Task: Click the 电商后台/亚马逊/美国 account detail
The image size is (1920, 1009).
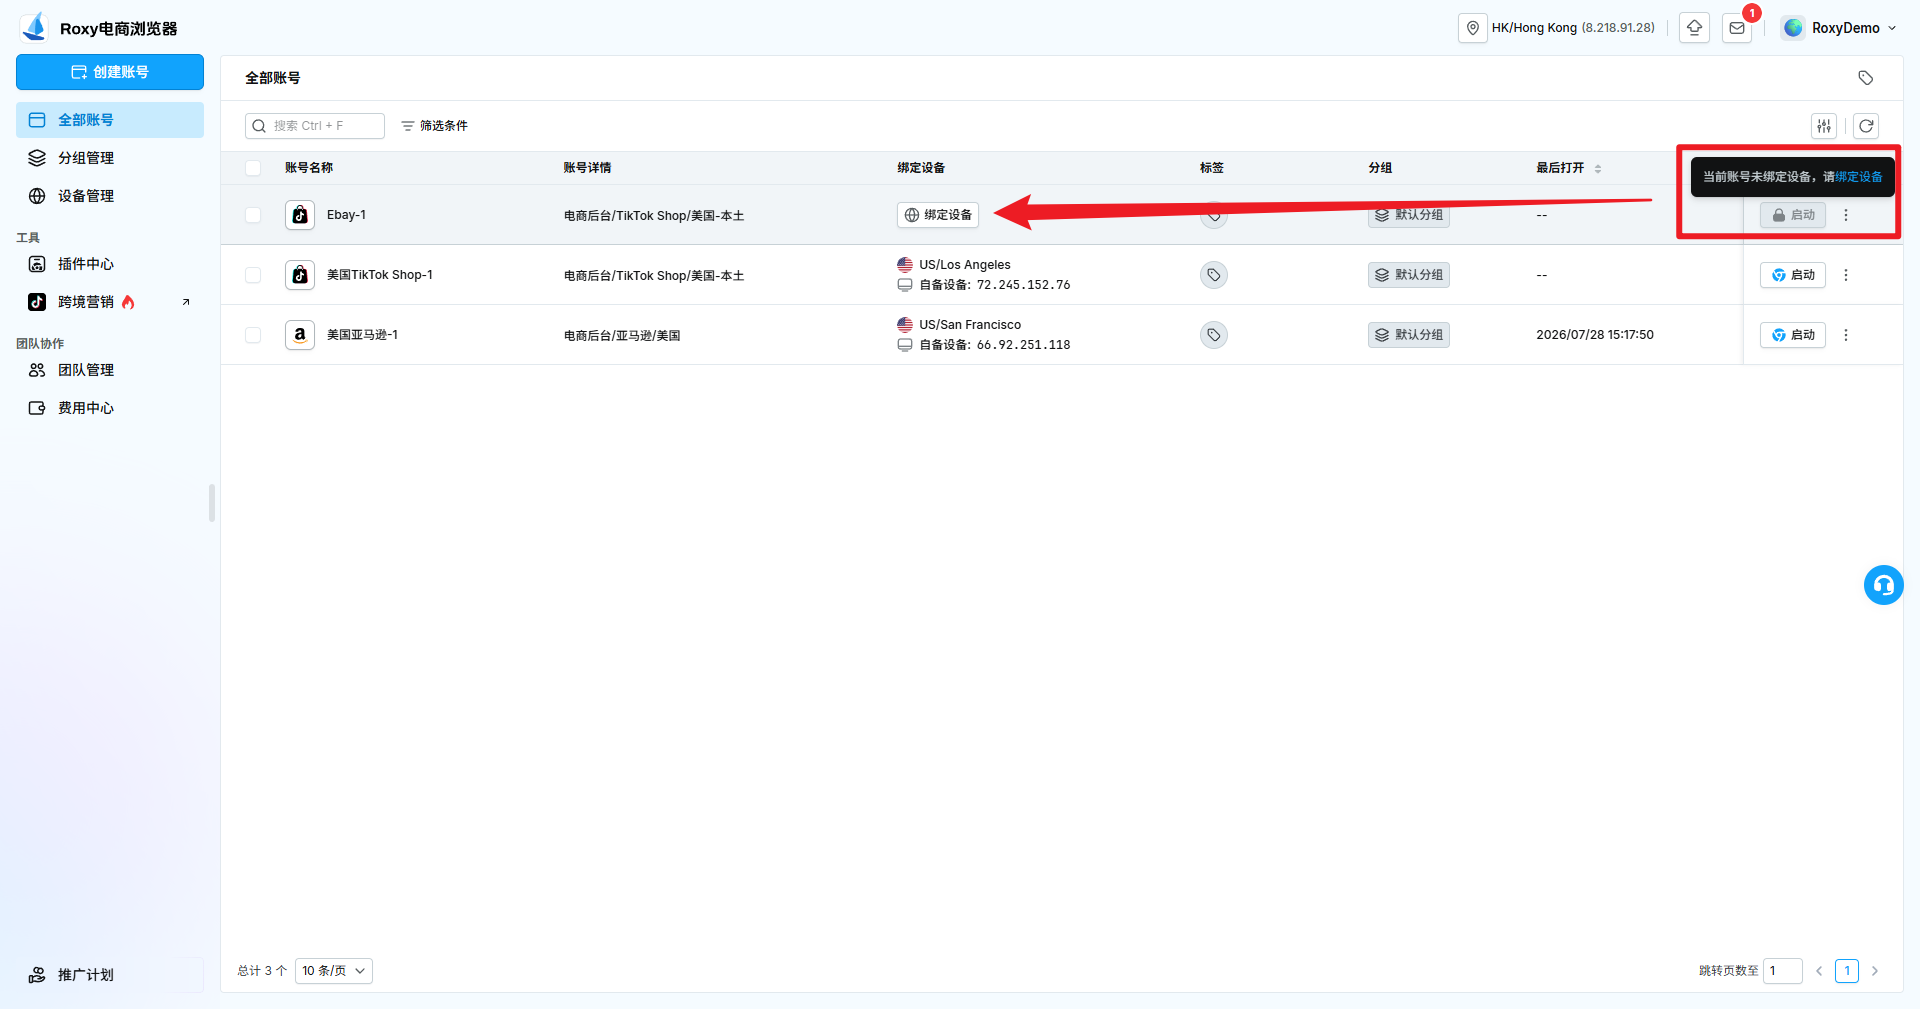Action: 622,336
